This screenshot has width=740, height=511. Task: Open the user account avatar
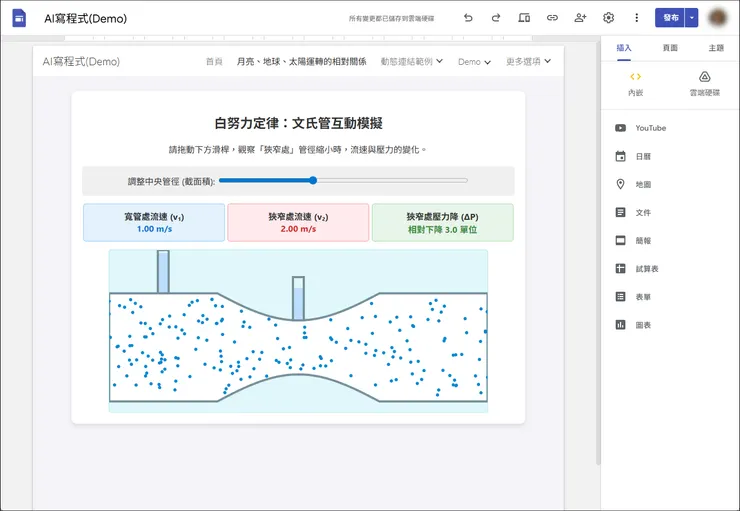pyautogui.click(x=718, y=18)
